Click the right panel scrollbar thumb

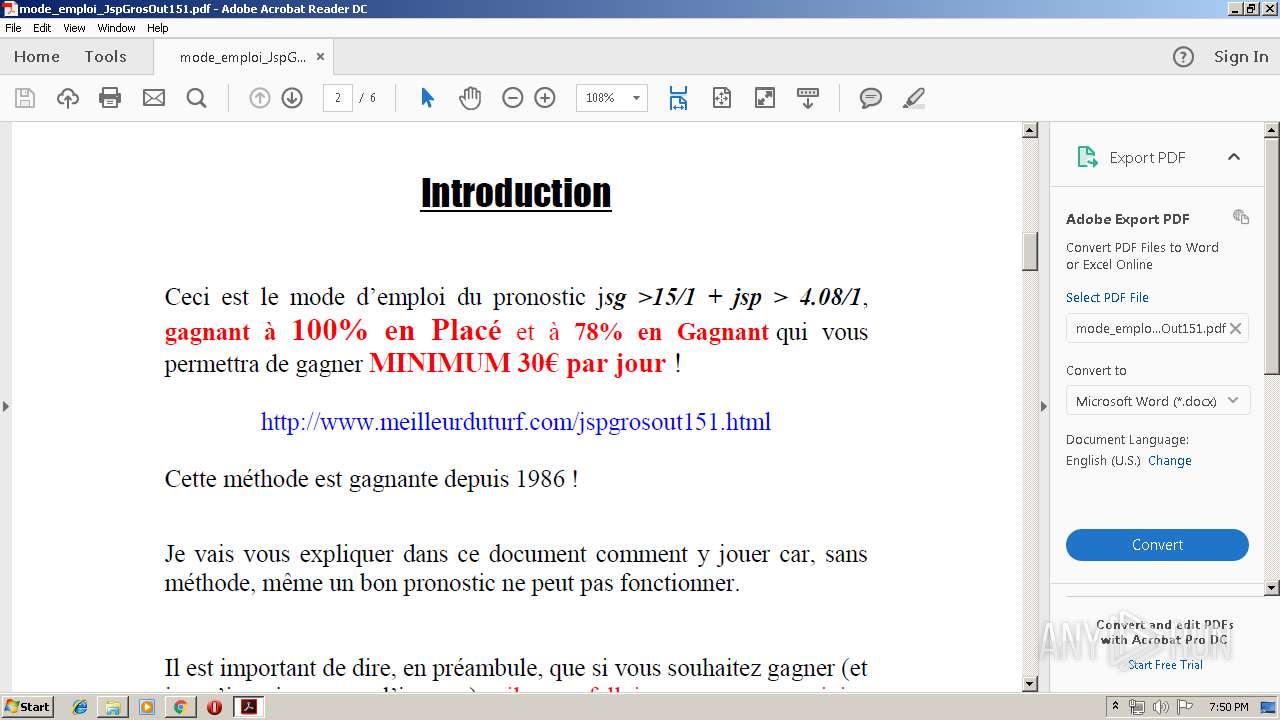click(x=1272, y=255)
